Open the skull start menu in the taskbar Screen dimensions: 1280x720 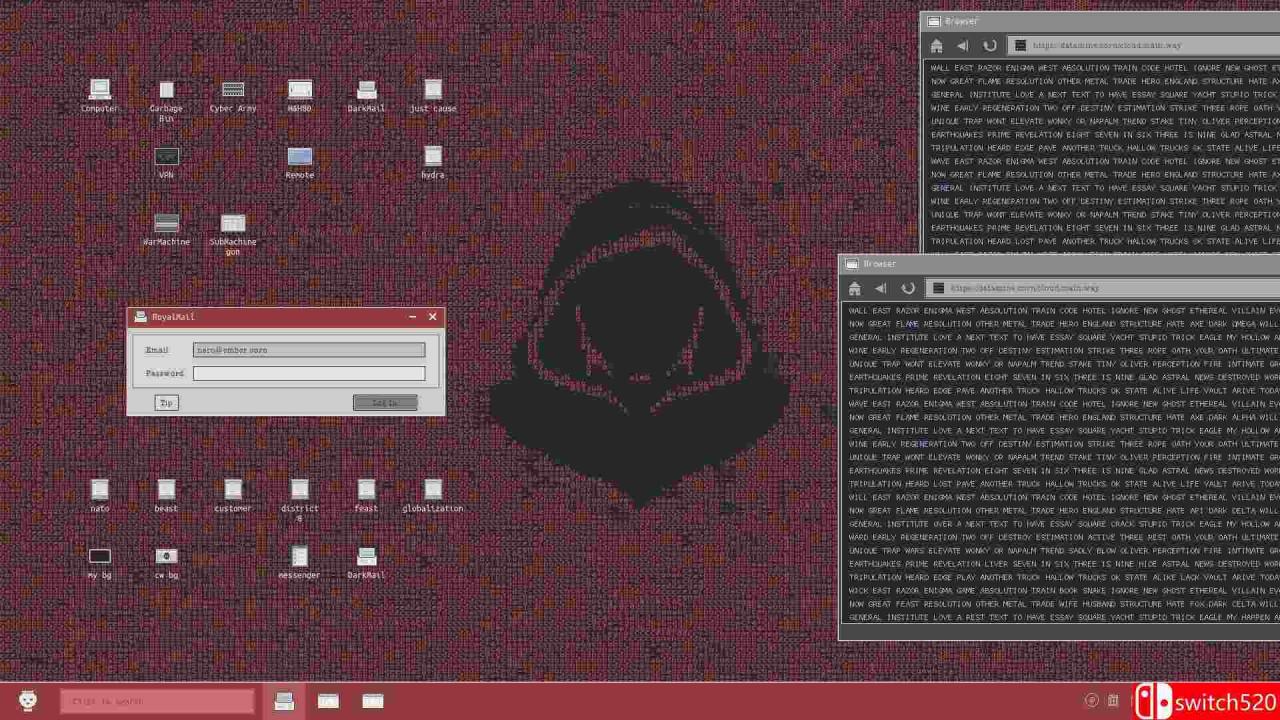pyautogui.click(x=26, y=700)
